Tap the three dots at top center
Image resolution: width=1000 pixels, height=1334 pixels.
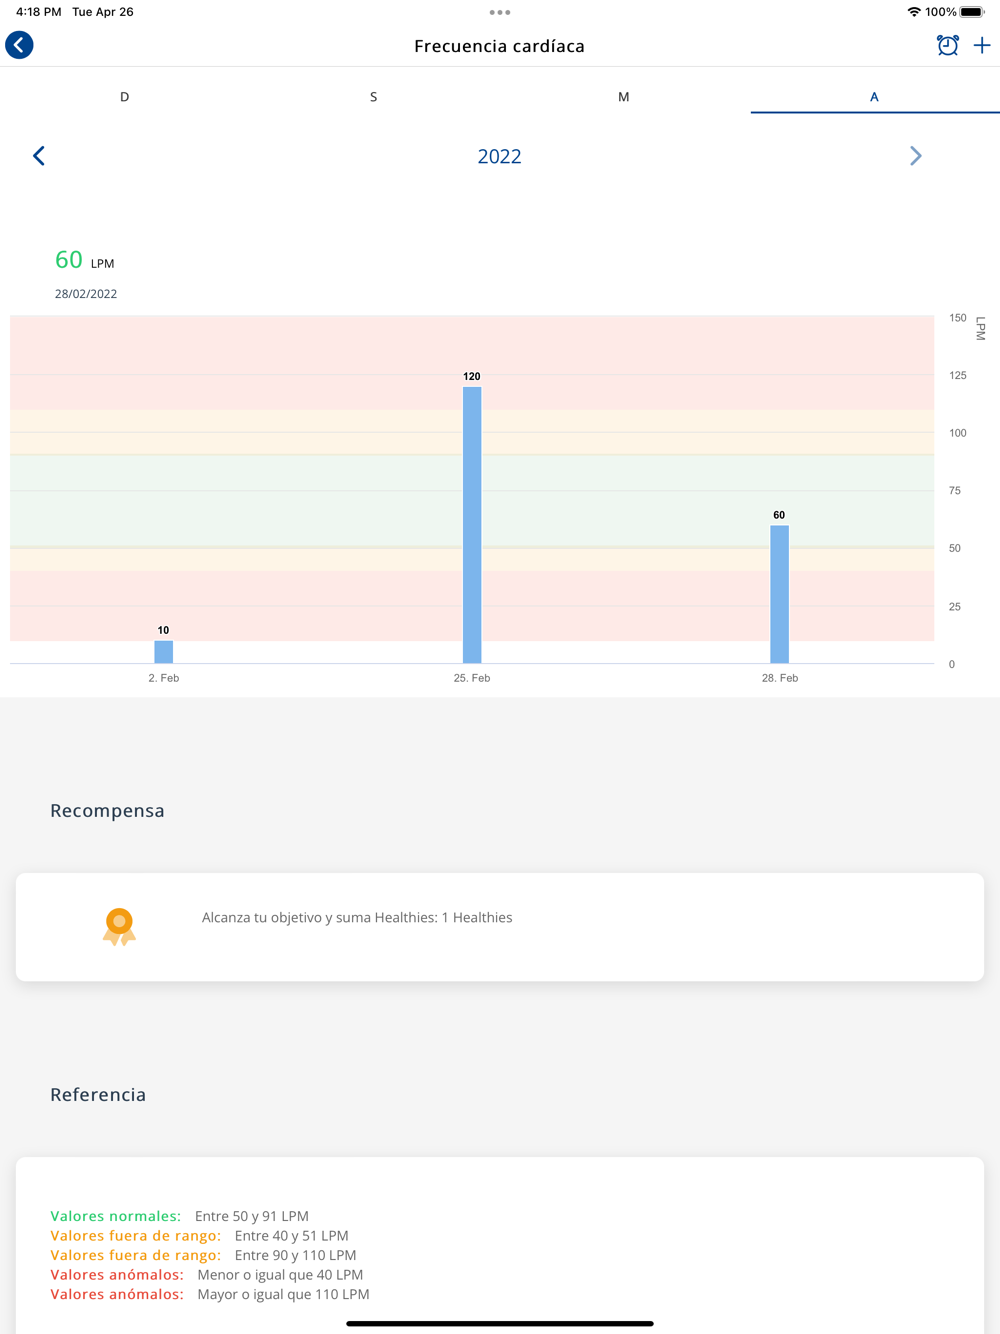500,12
